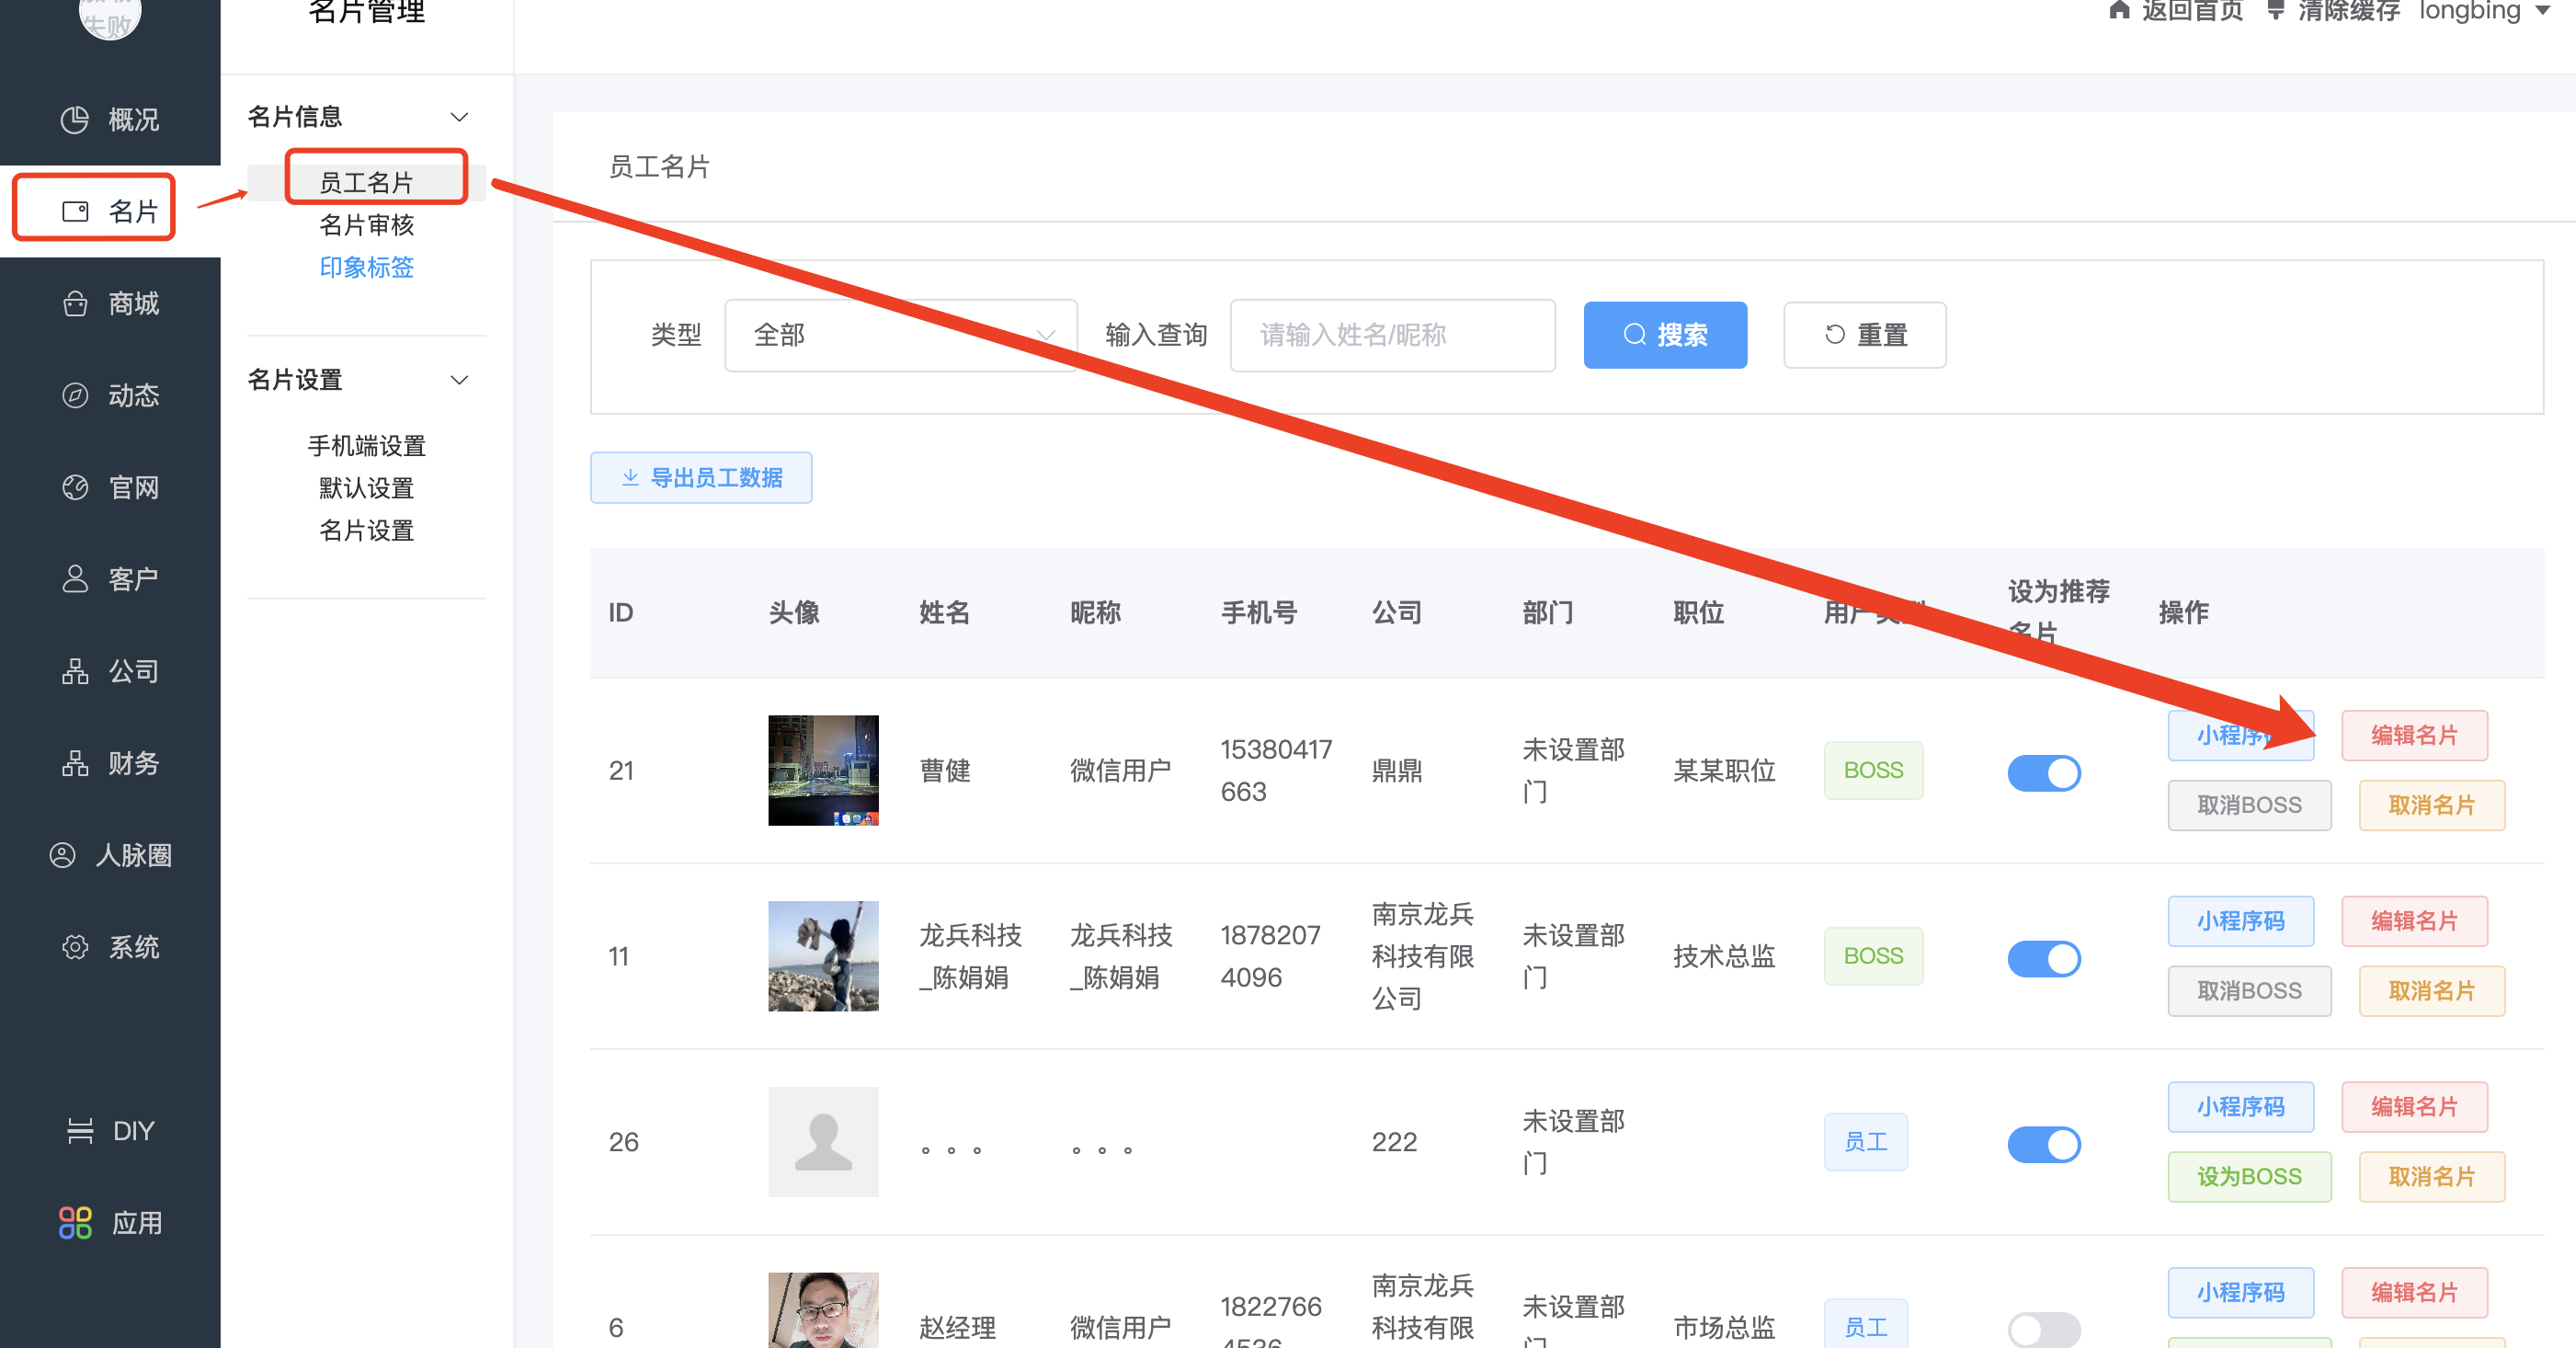Click the placeholder avatar for ID 26
The width and height of the screenshot is (2576, 1348).
click(823, 1142)
